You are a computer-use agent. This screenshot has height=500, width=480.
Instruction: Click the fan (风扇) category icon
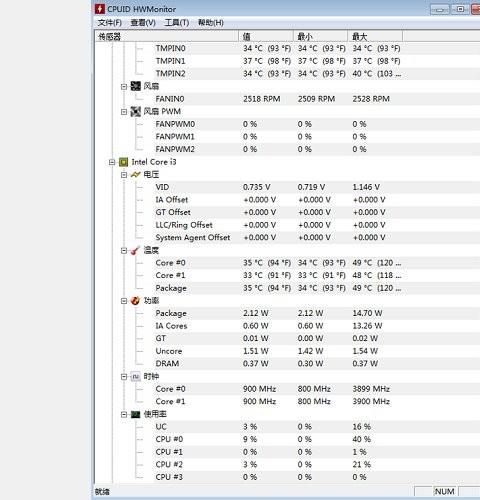coord(135,86)
